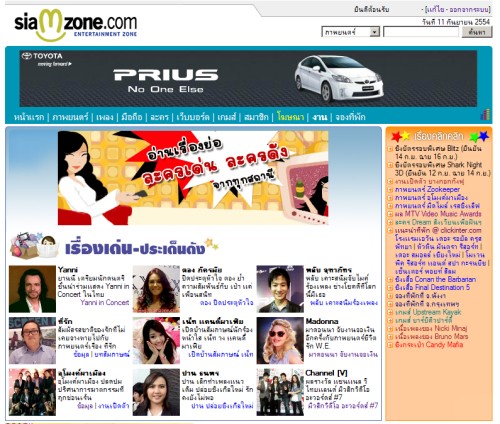The image size is (500, 424).
Task: Open เกมส์ in the navigation bar
Action: point(227,117)
